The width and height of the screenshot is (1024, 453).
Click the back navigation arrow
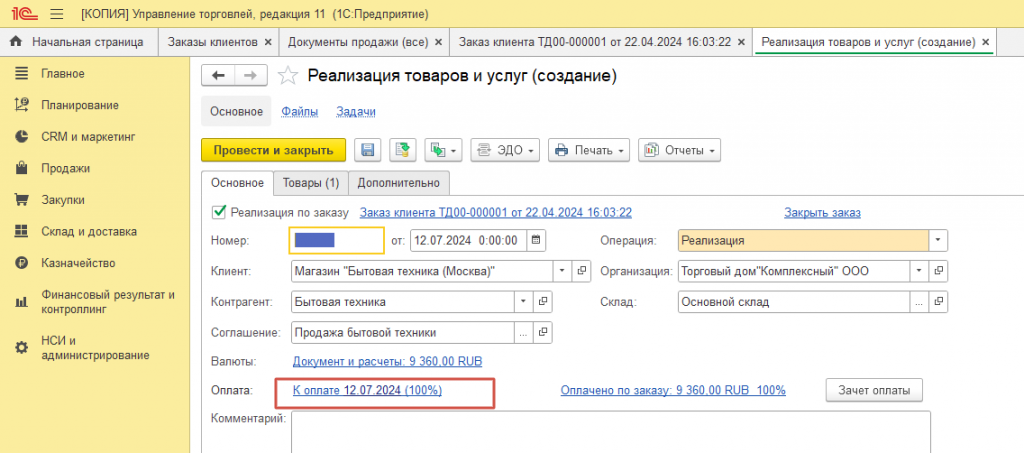(218, 76)
